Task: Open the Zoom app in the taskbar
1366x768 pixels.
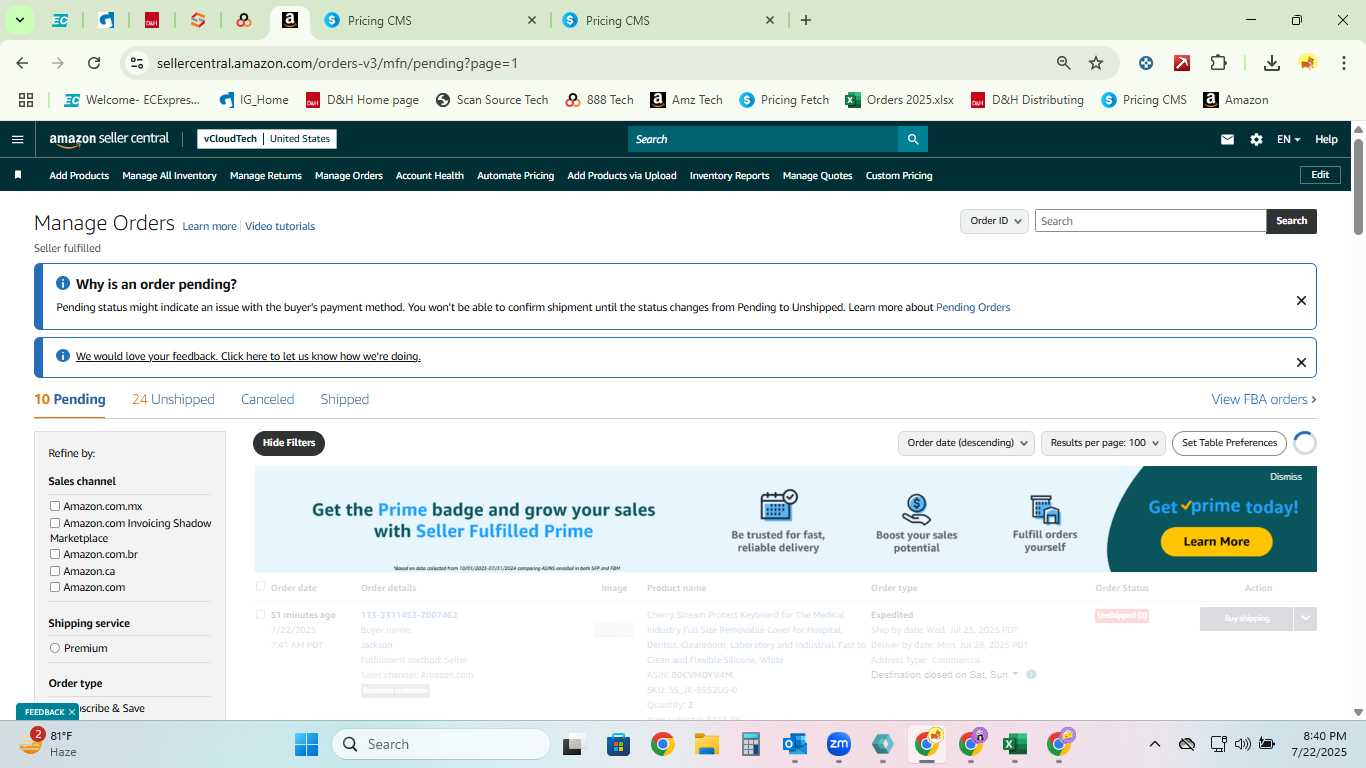Action: tap(838, 744)
